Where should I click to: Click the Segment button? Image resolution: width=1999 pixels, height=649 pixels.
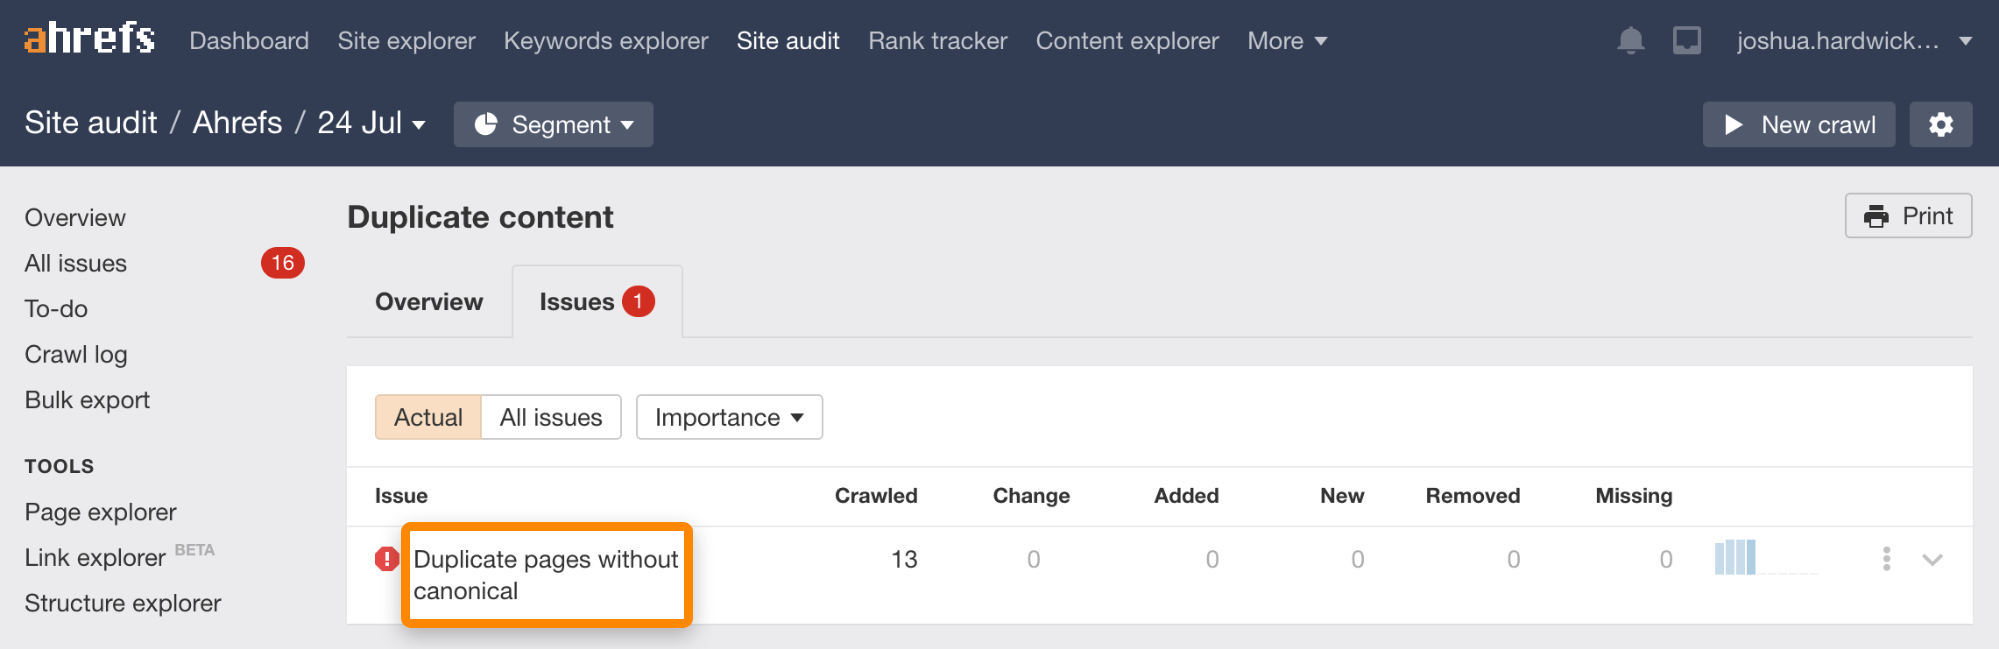[x=553, y=124]
